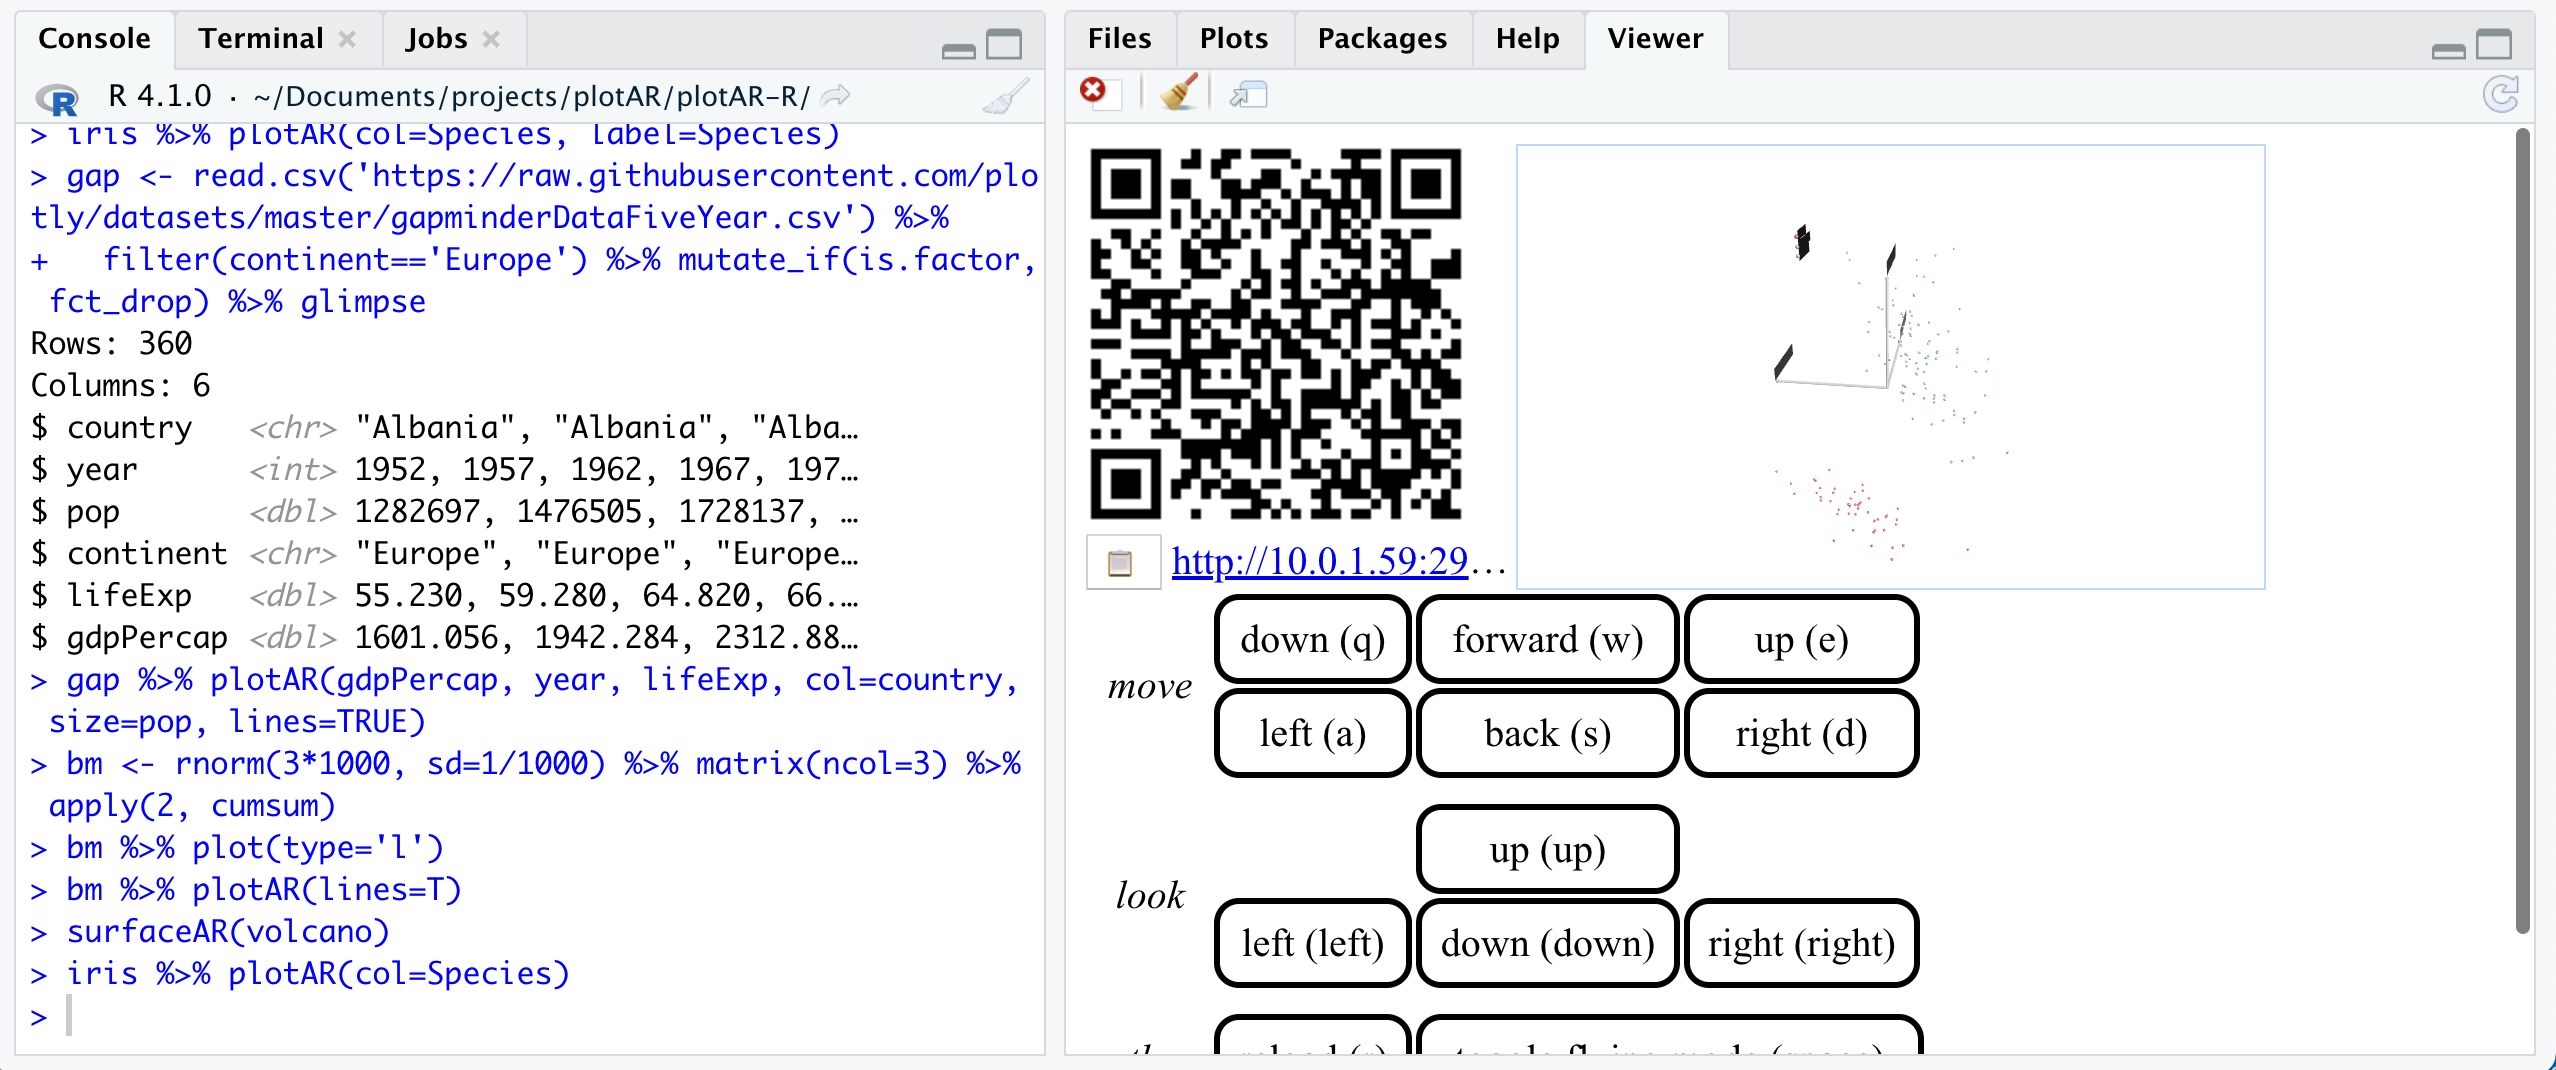The height and width of the screenshot is (1070, 2556).
Task: Click the Viewer vertical scrollbar
Action: (2522, 530)
